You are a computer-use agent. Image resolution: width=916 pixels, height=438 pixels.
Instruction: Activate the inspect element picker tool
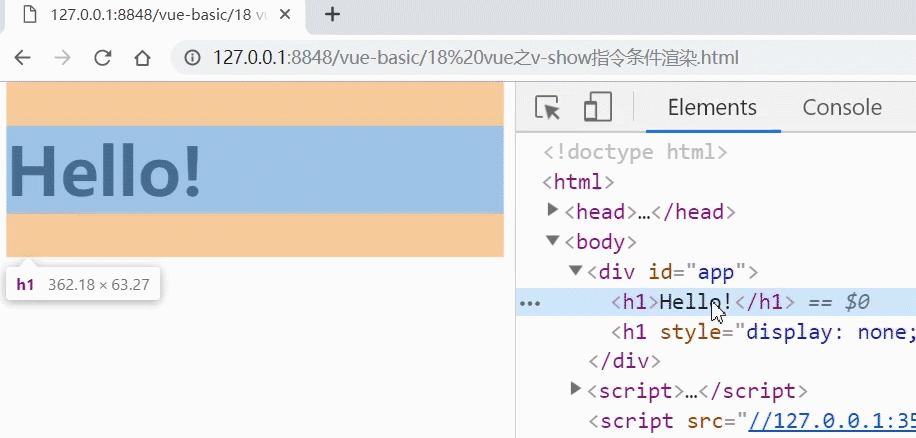click(x=547, y=107)
